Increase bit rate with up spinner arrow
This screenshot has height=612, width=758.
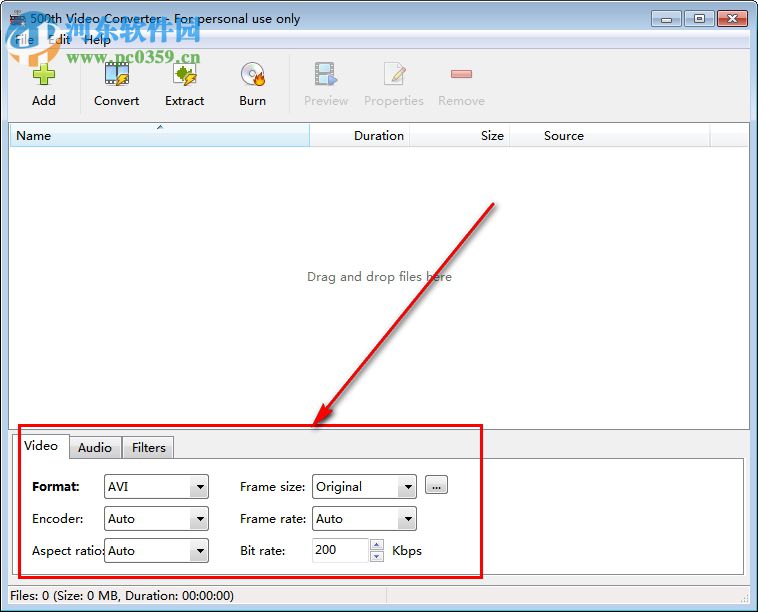point(377,544)
